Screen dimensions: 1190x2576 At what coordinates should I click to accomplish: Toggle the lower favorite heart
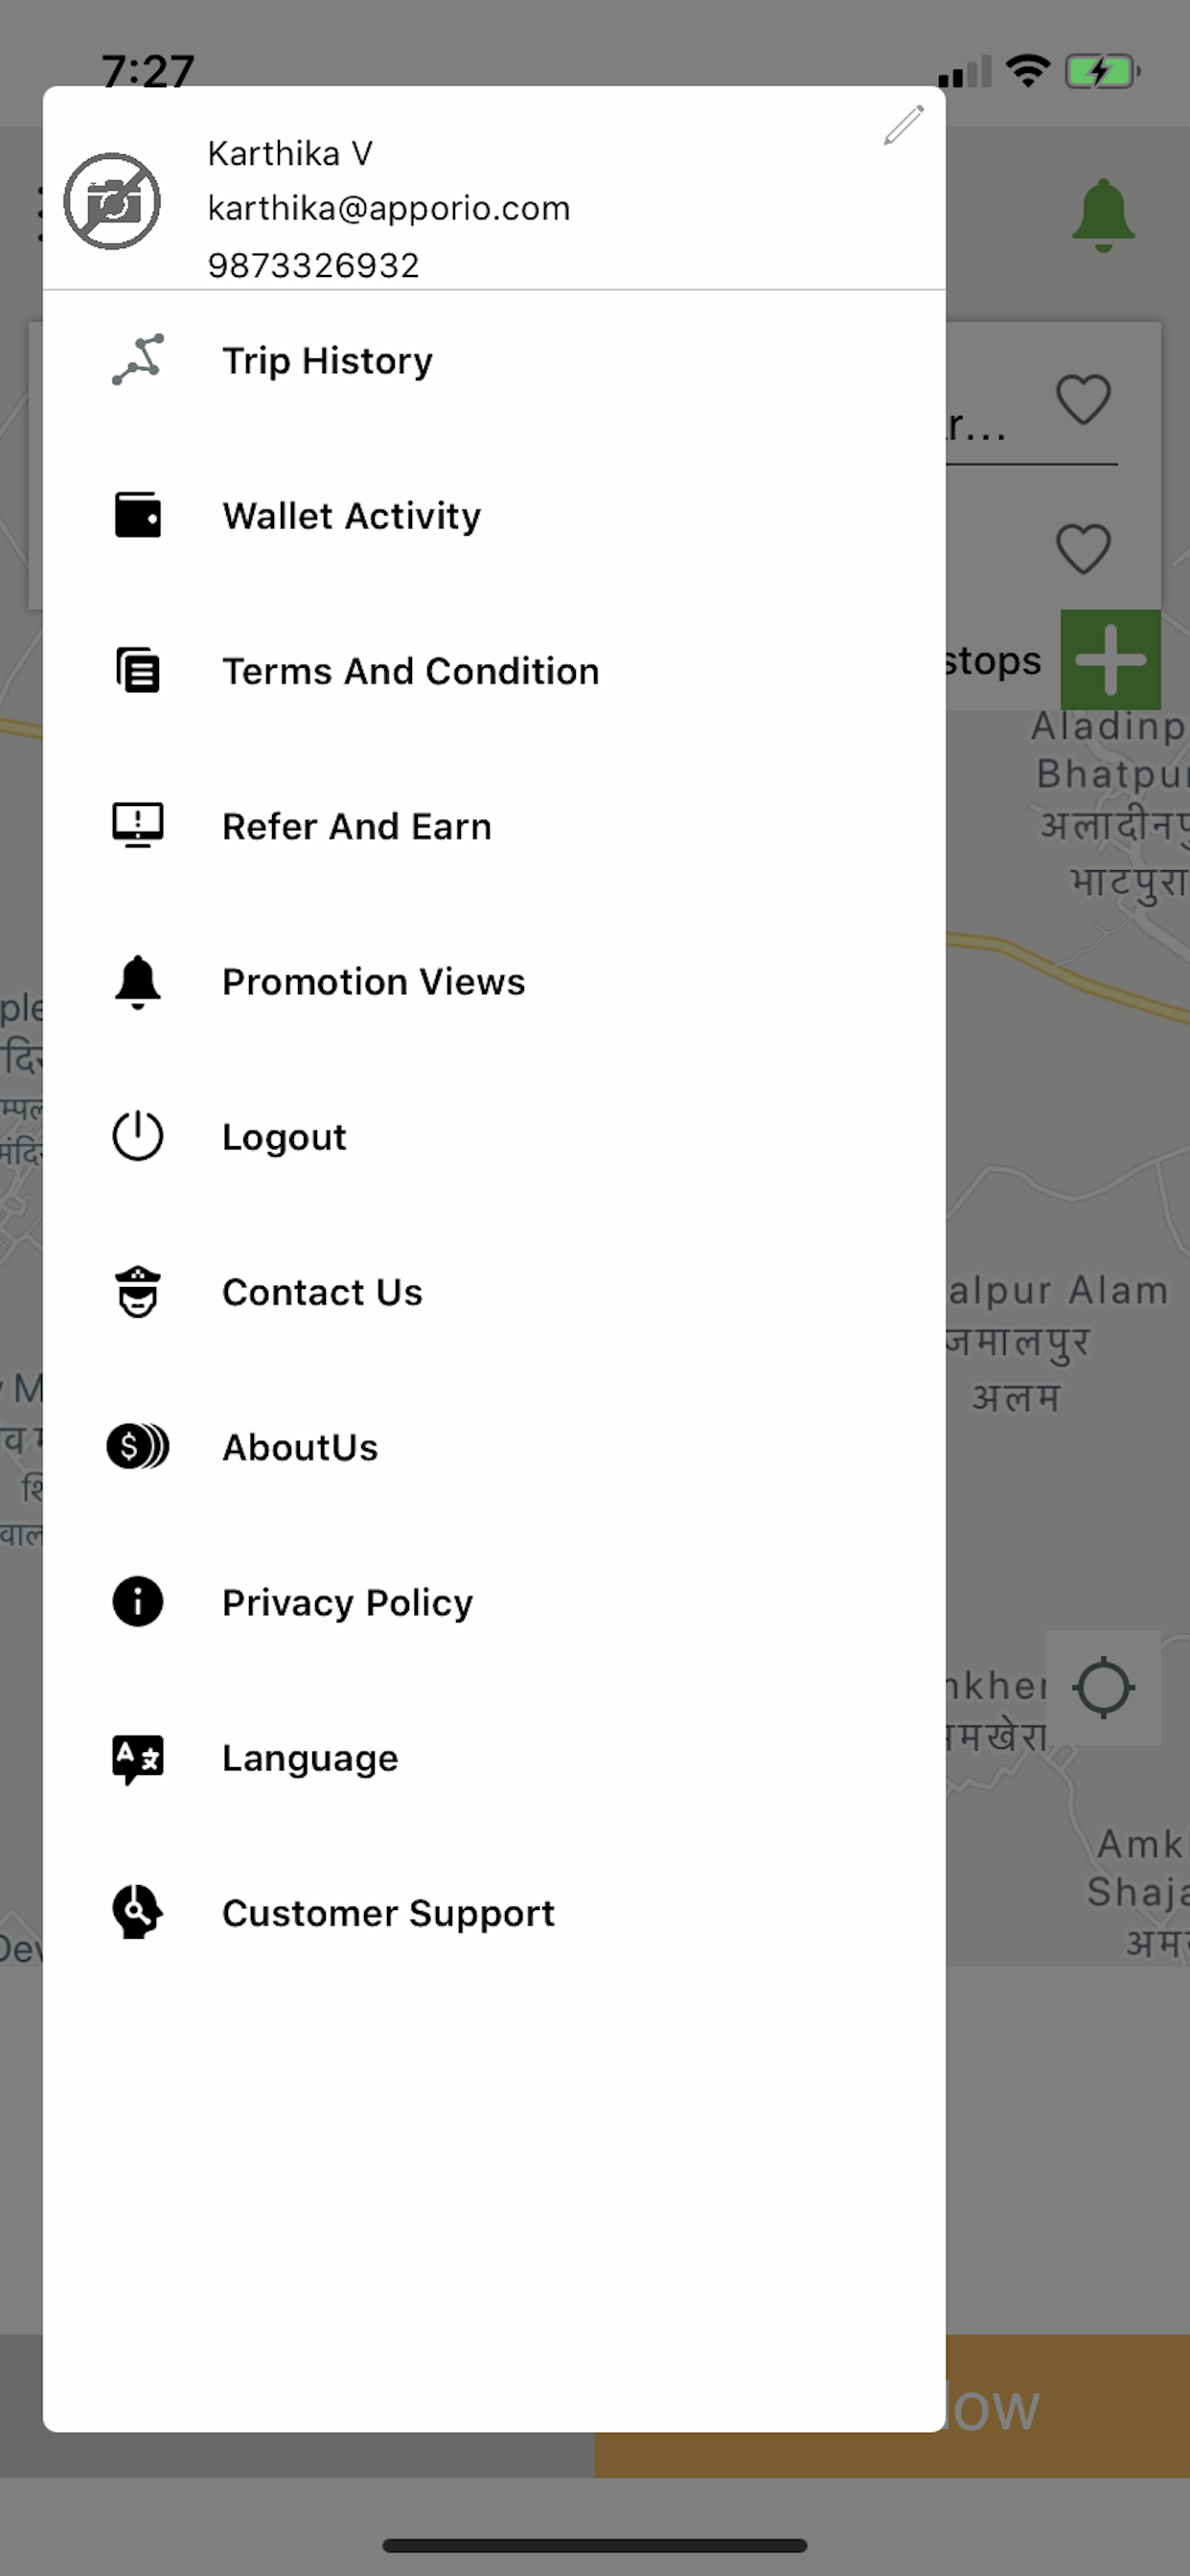point(1083,549)
